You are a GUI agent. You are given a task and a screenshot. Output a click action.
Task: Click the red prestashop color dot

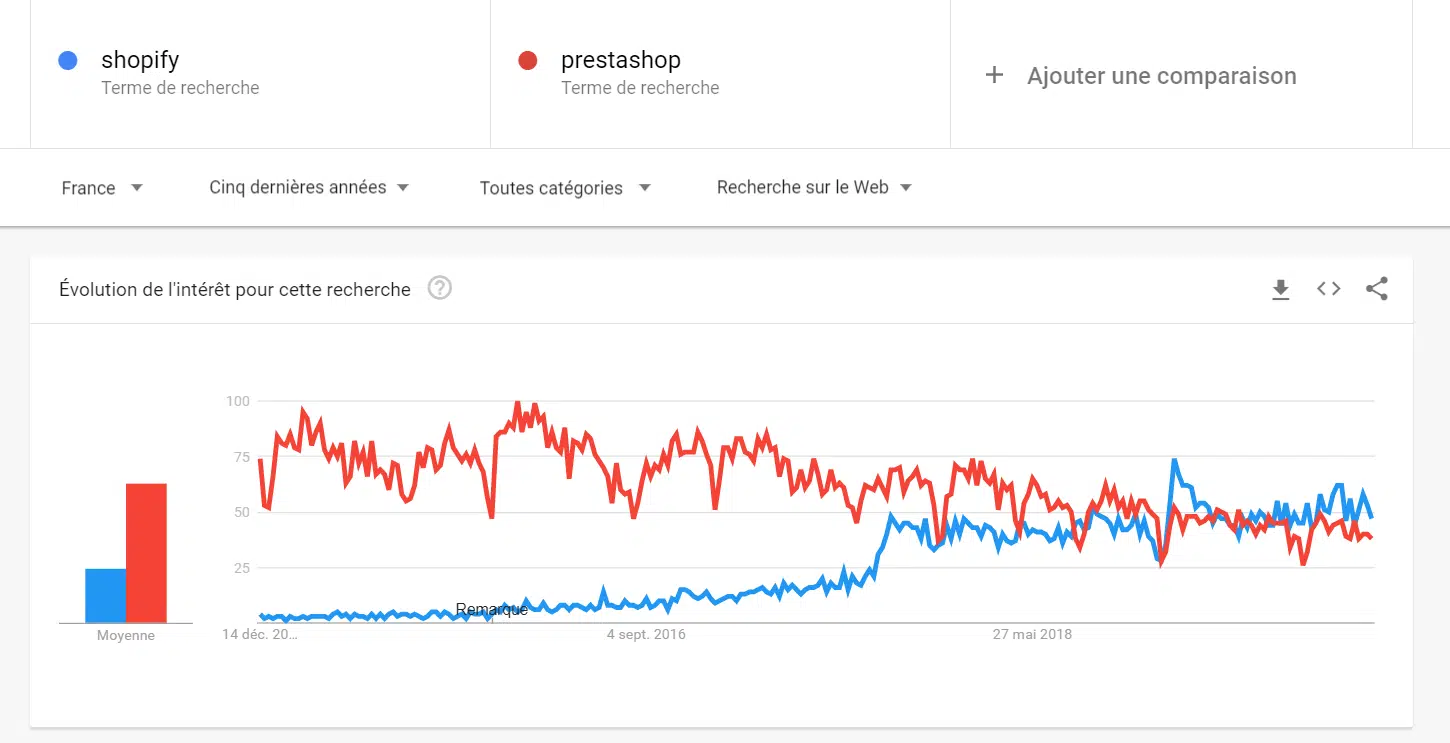click(528, 61)
